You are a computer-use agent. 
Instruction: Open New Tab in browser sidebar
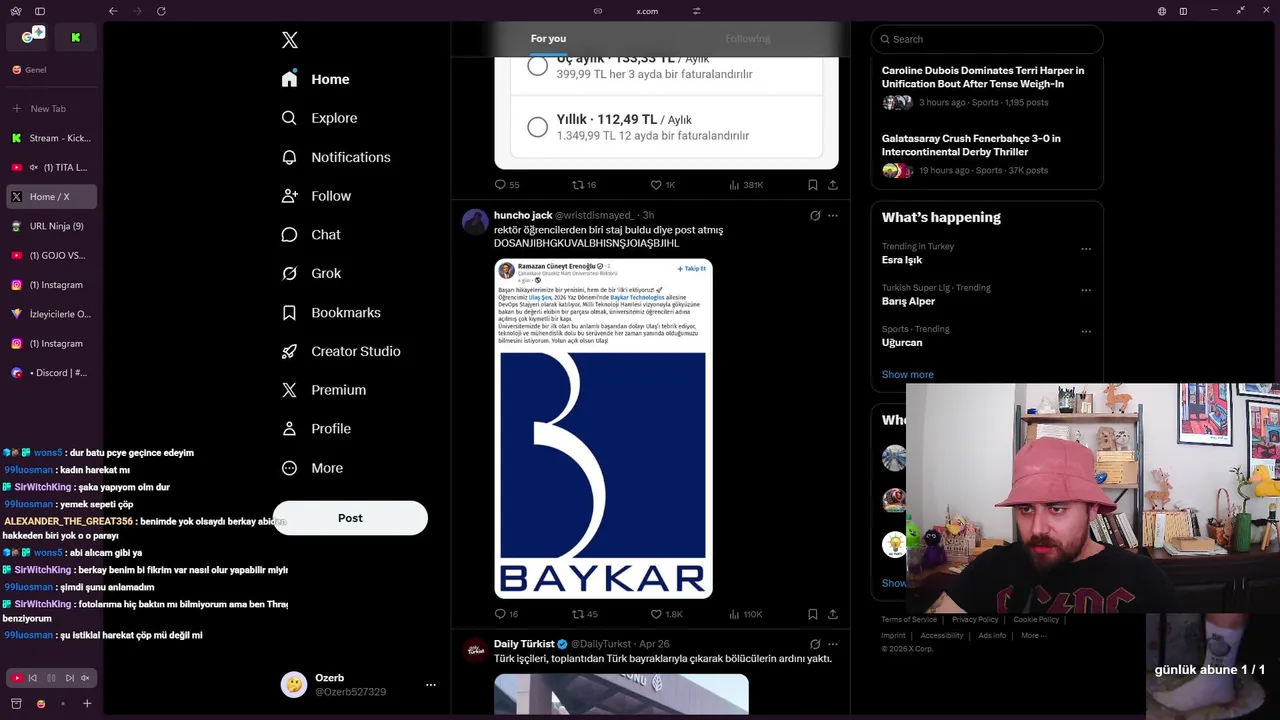point(50,108)
